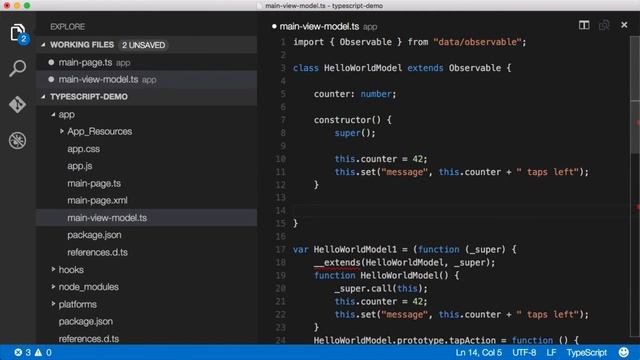Viewport: 640px width, 360px height.
Task: Open main-page.ts under app folder
Action: point(94,183)
